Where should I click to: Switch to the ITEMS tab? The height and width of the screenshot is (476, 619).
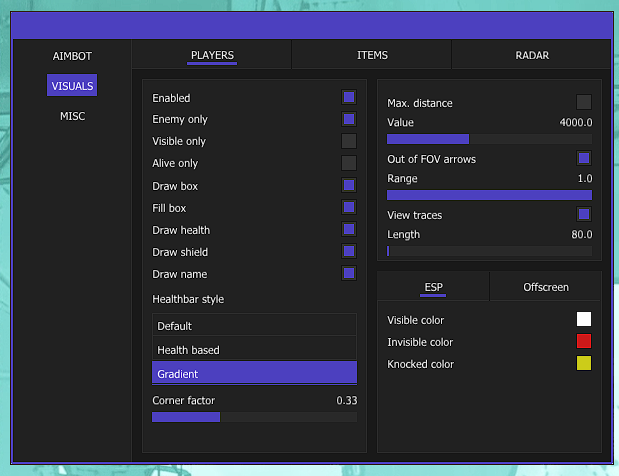[x=372, y=55]
